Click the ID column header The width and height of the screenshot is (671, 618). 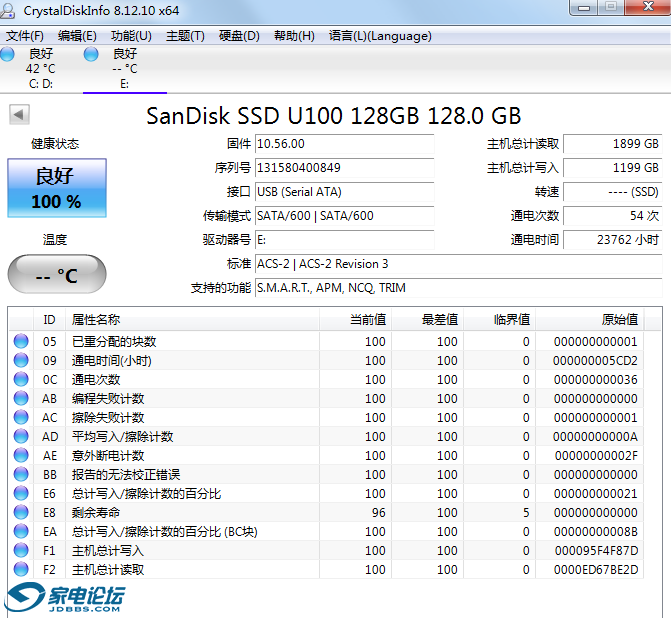(x=49, y=319)
